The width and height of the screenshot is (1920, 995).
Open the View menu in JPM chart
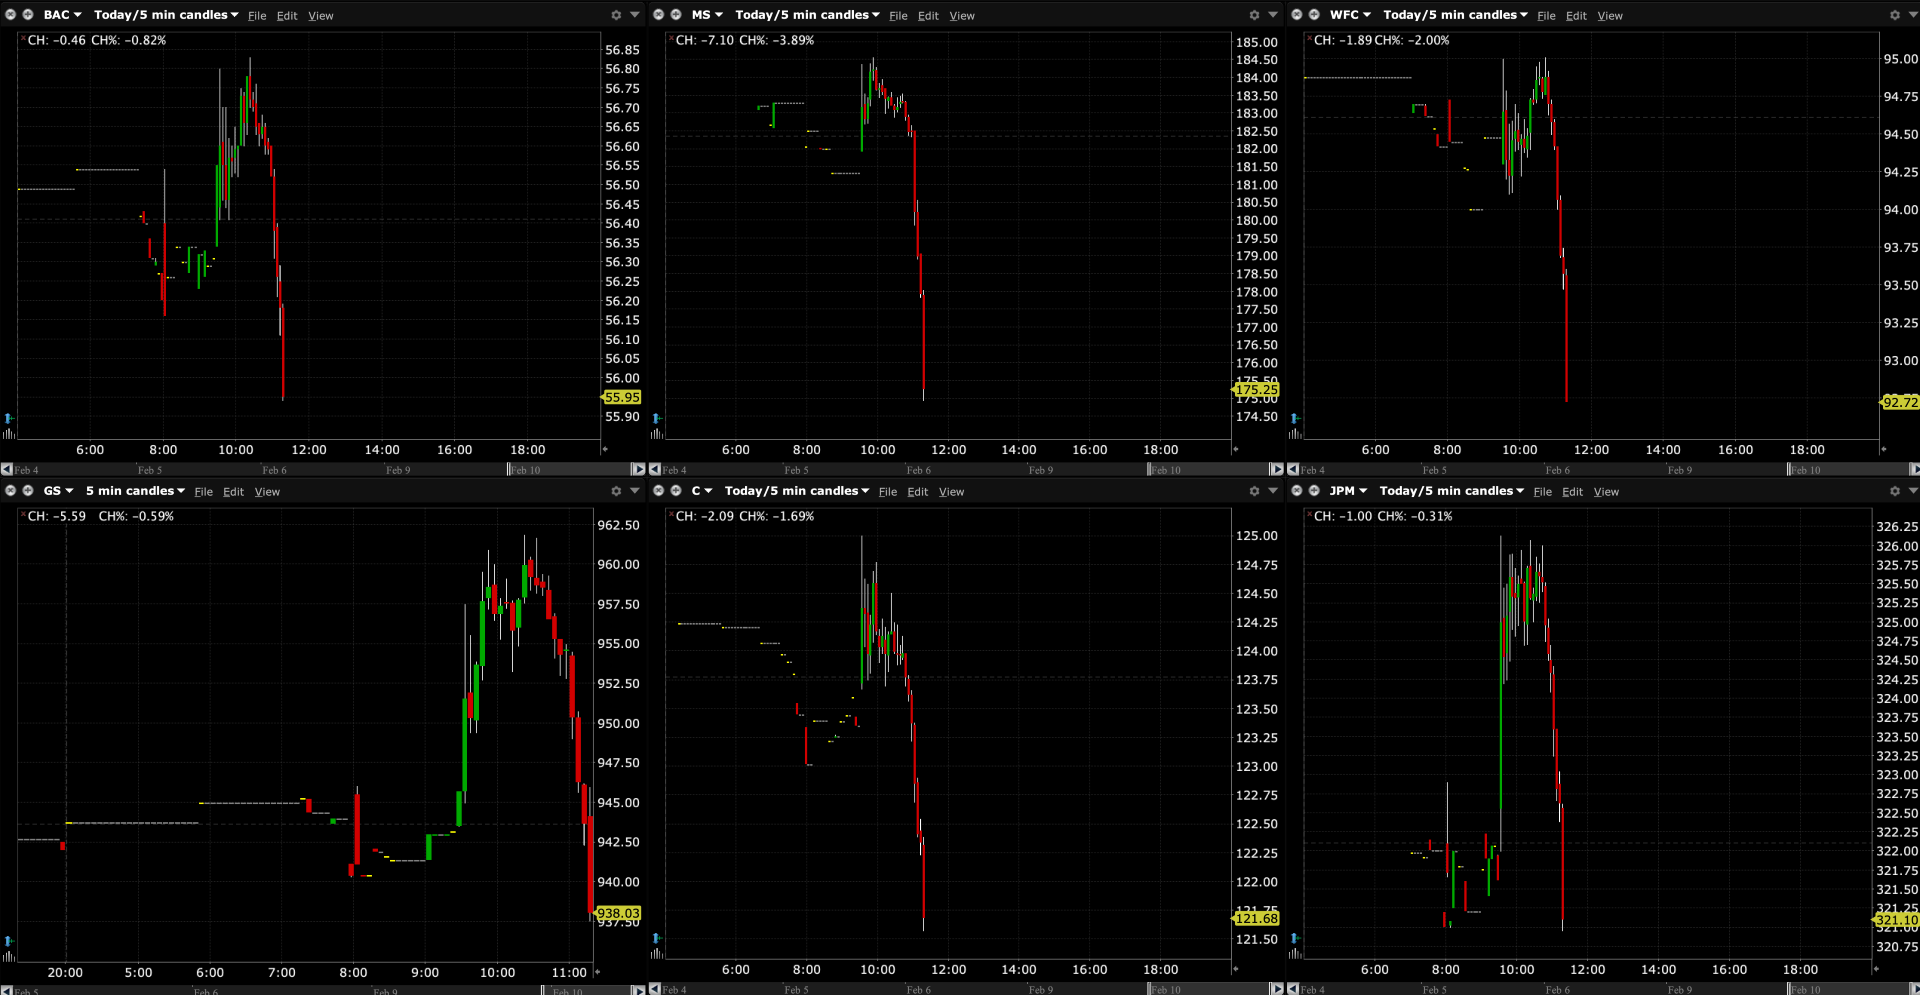click(1606, 492)
